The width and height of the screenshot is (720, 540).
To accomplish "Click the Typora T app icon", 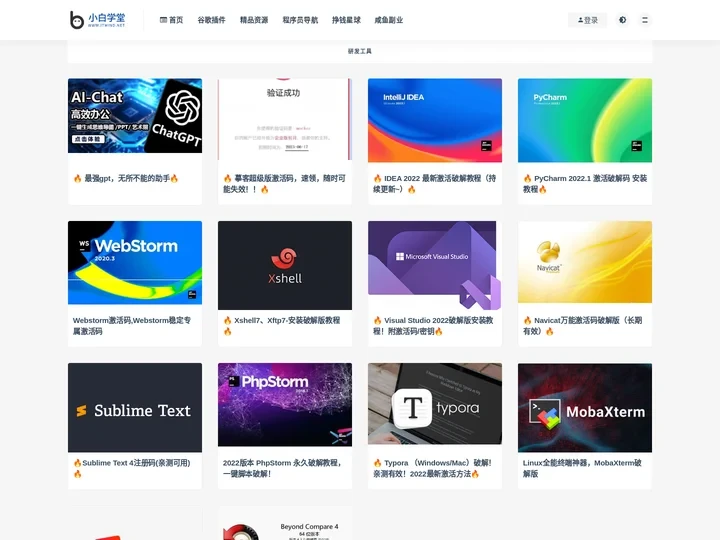I will (412, 408).
